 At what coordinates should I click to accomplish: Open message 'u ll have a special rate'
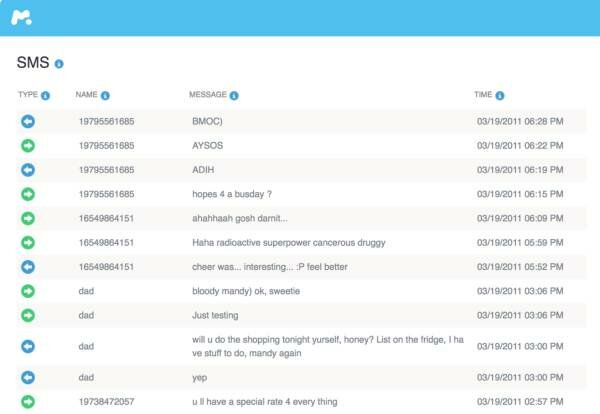pyautogui.click(x=265, y=402)
